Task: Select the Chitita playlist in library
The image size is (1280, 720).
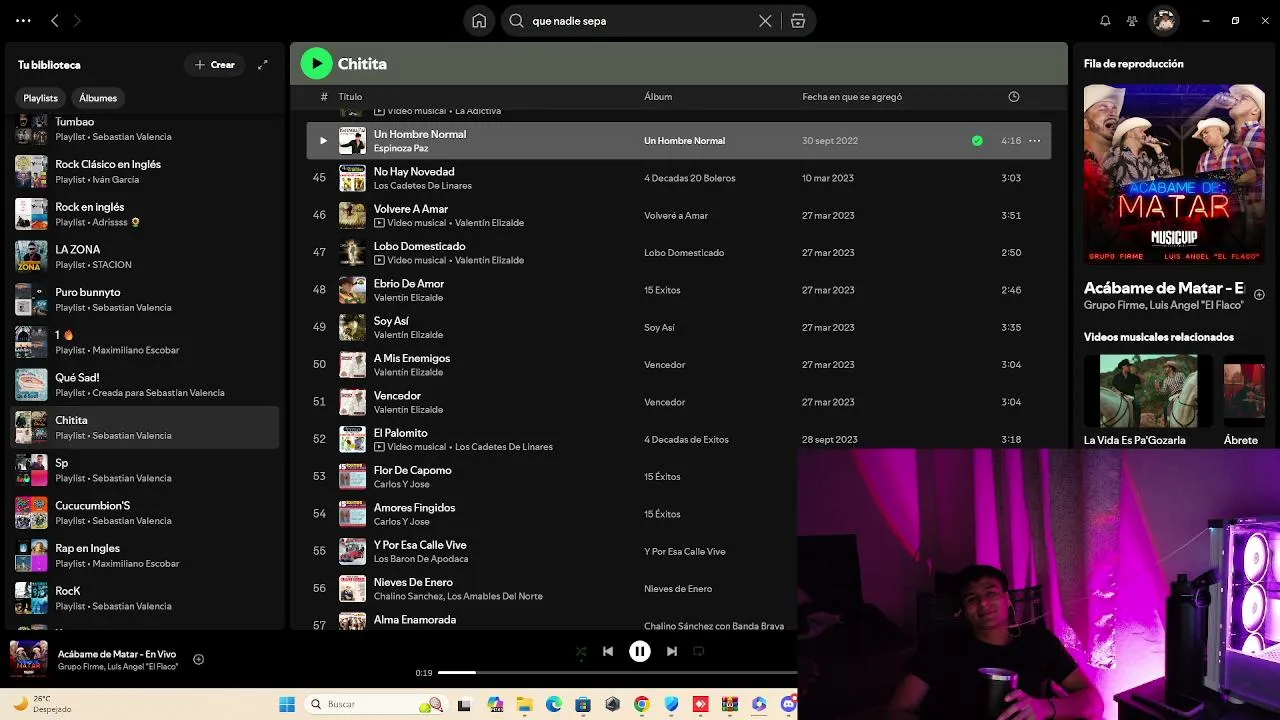Action: (145, 427)
